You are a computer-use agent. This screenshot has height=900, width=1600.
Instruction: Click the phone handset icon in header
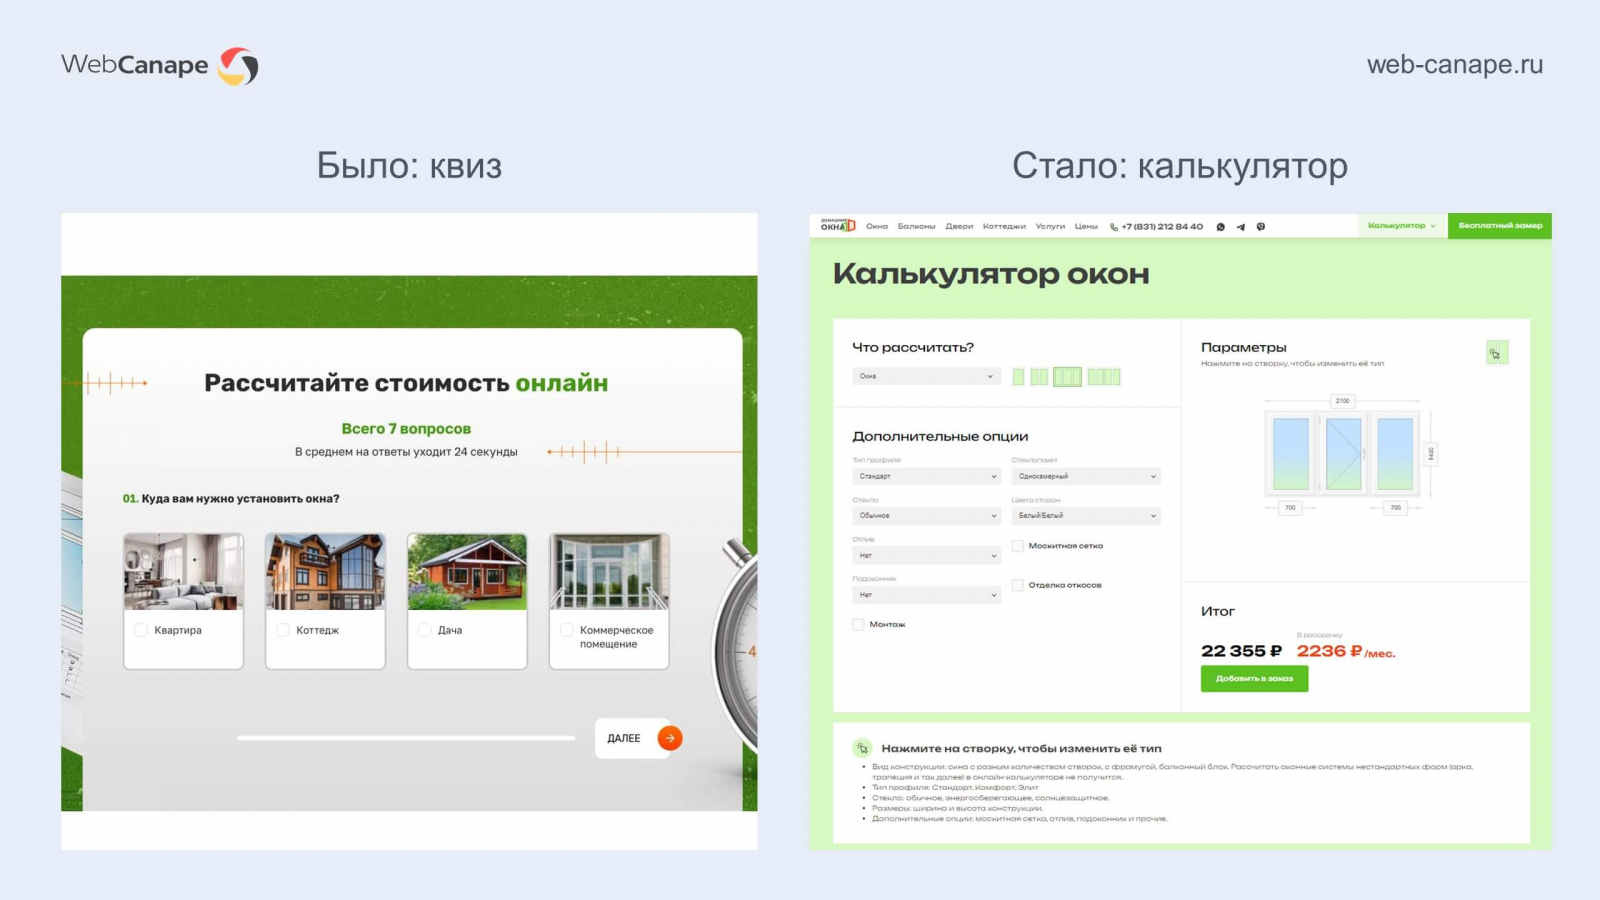click(x=1114, y=227)
